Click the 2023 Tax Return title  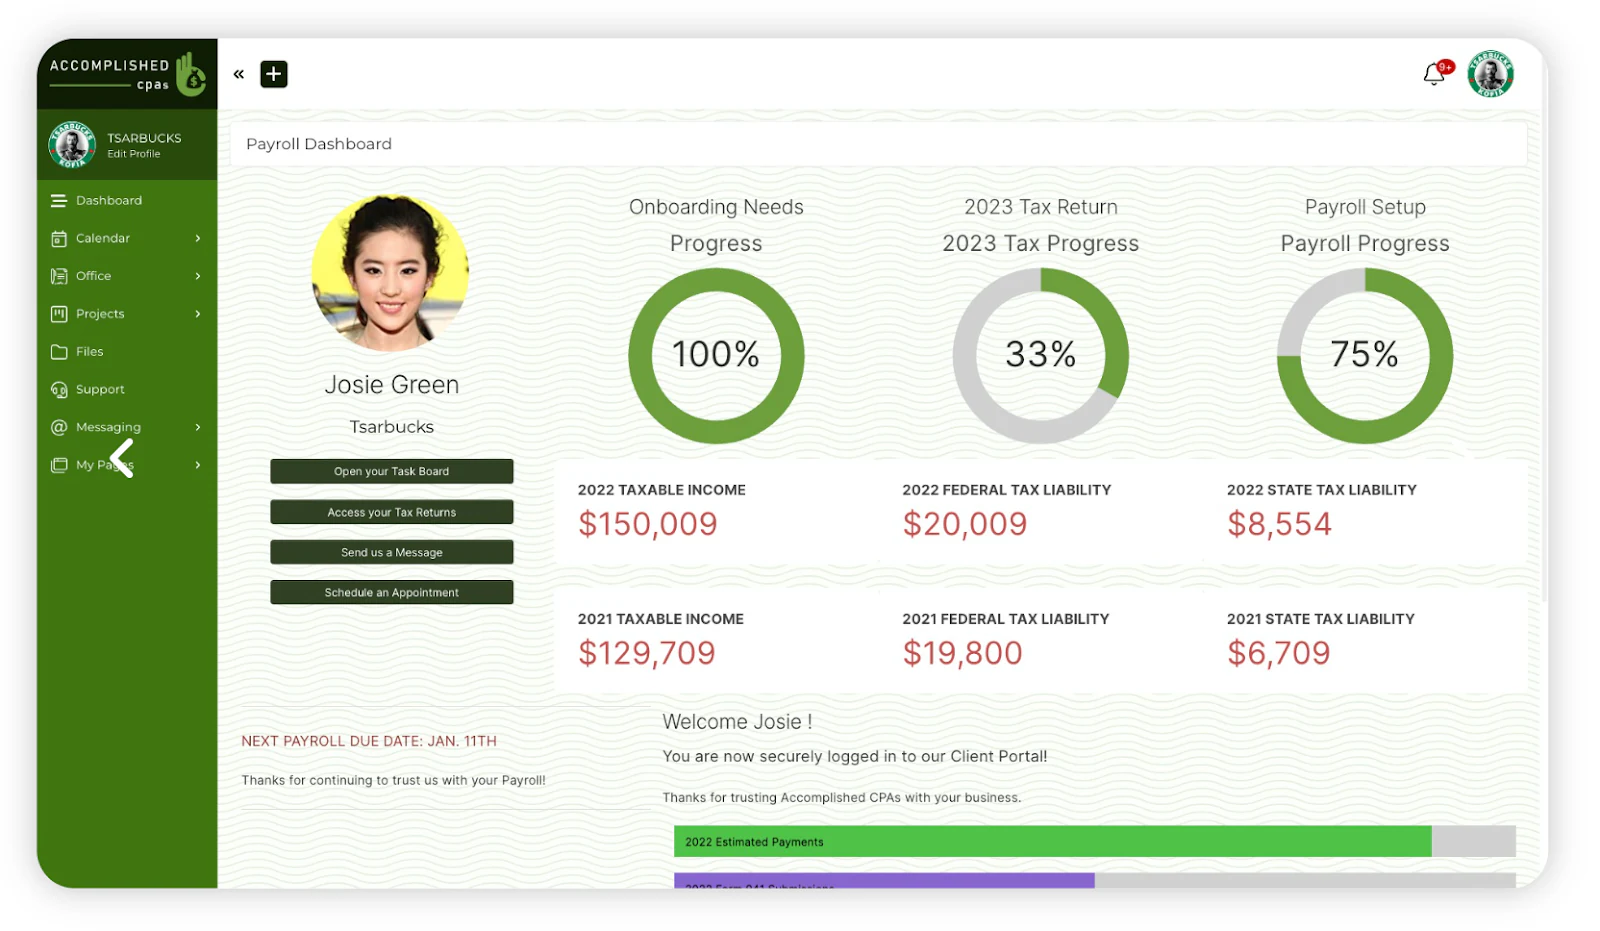(1041, 207)
